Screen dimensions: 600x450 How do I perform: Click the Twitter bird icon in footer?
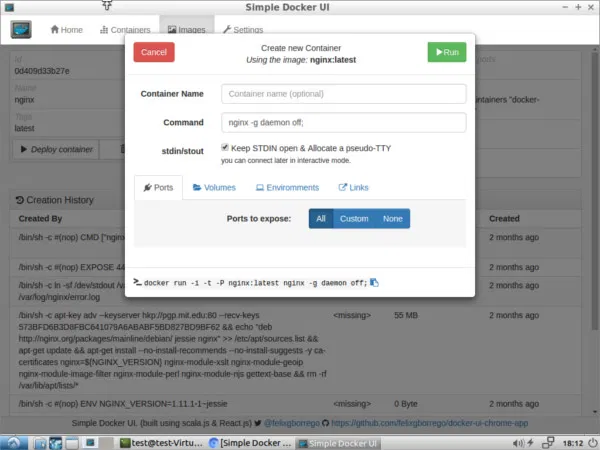point(258,423)
